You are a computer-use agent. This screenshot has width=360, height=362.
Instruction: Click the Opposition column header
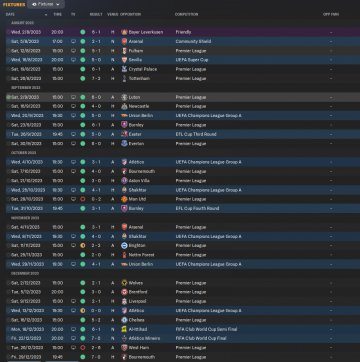click(130, 14)
